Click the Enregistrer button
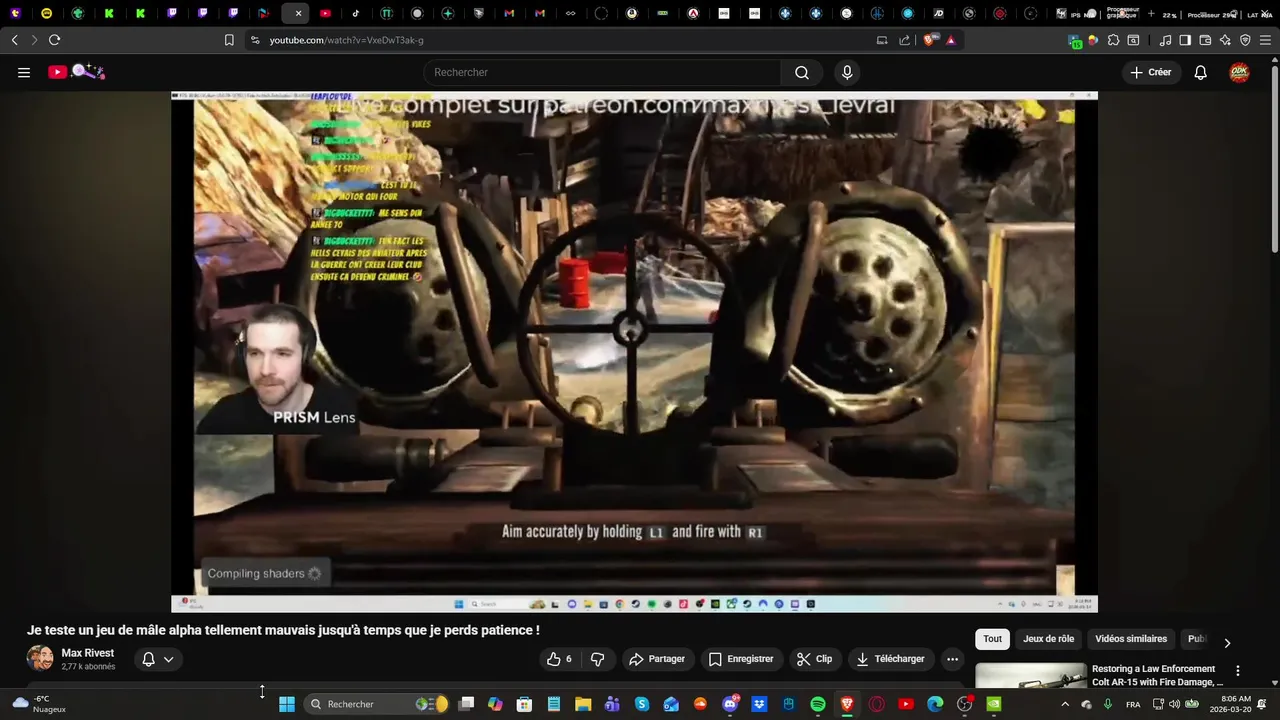The height and width of the screenshot is (720, 1280). tap(741, 659)
